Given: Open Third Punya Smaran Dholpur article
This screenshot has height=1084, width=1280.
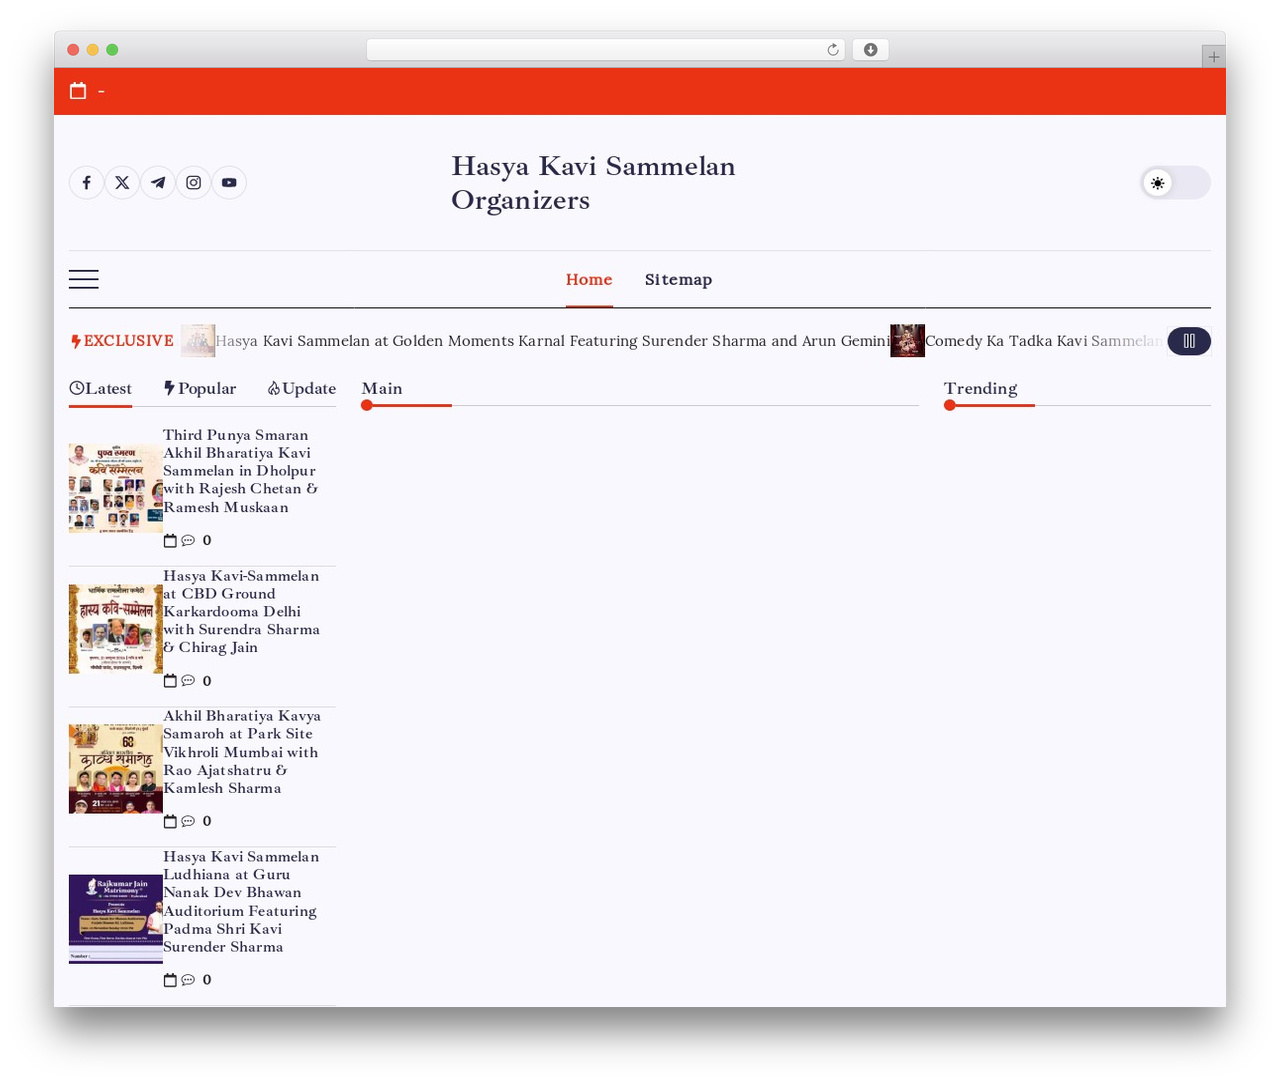Looking at the screenshot, I should [x=240, y=471].
